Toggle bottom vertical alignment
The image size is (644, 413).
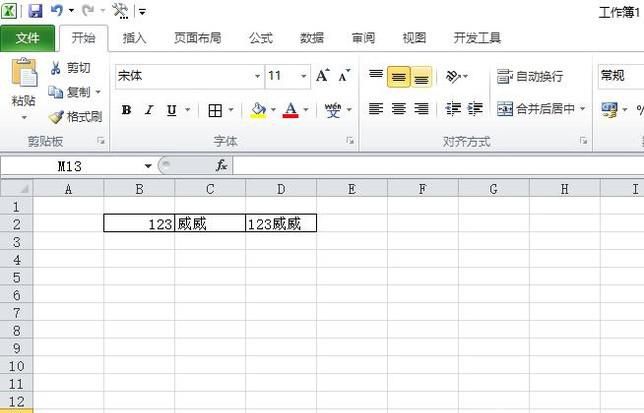coord(421,77)
